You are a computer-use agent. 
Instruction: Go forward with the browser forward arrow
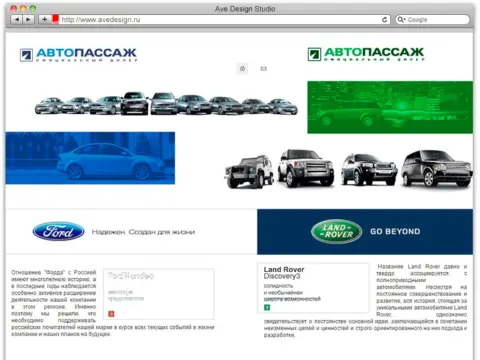coord(28,20)
